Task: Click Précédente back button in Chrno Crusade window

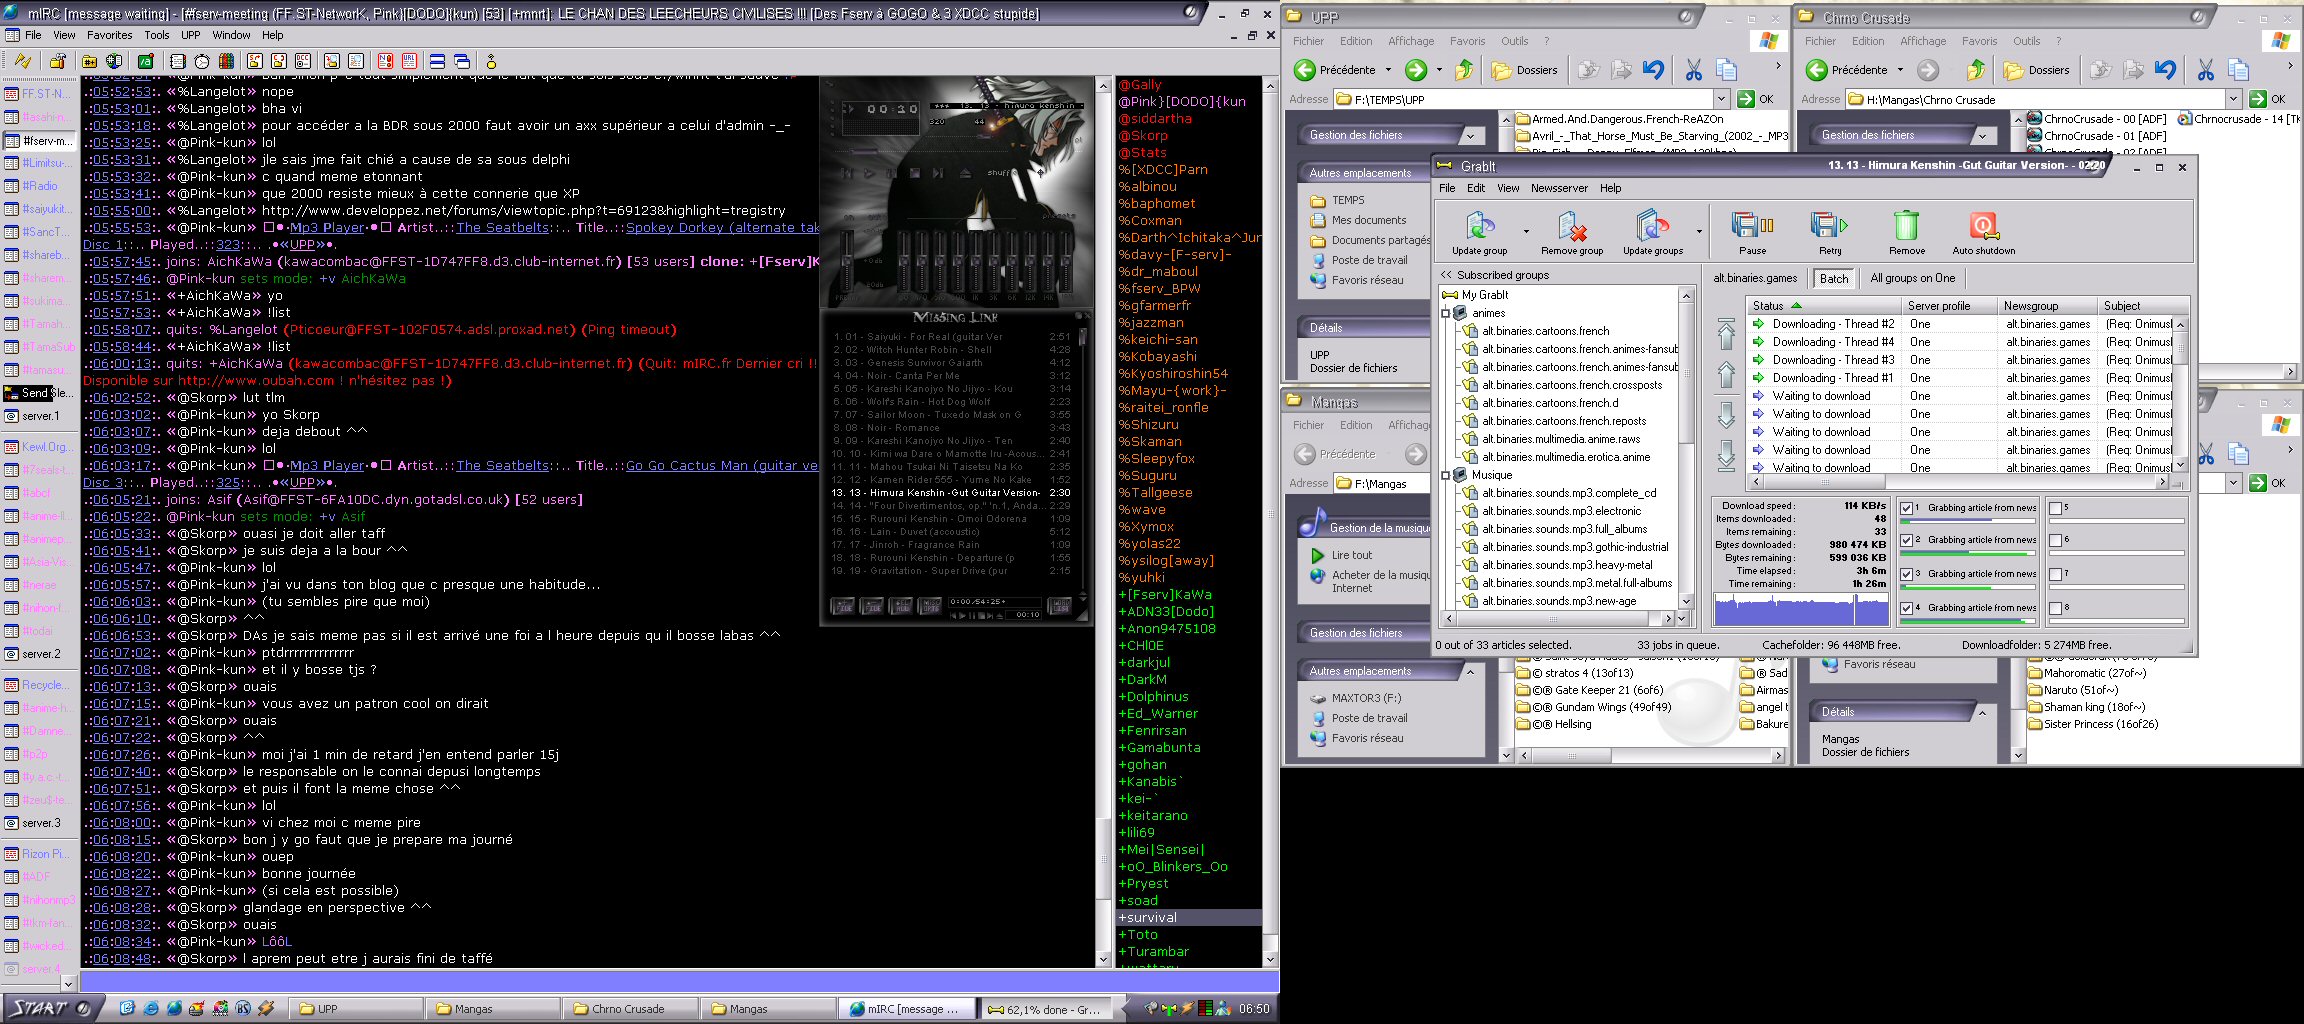Action: [1848, 70]
